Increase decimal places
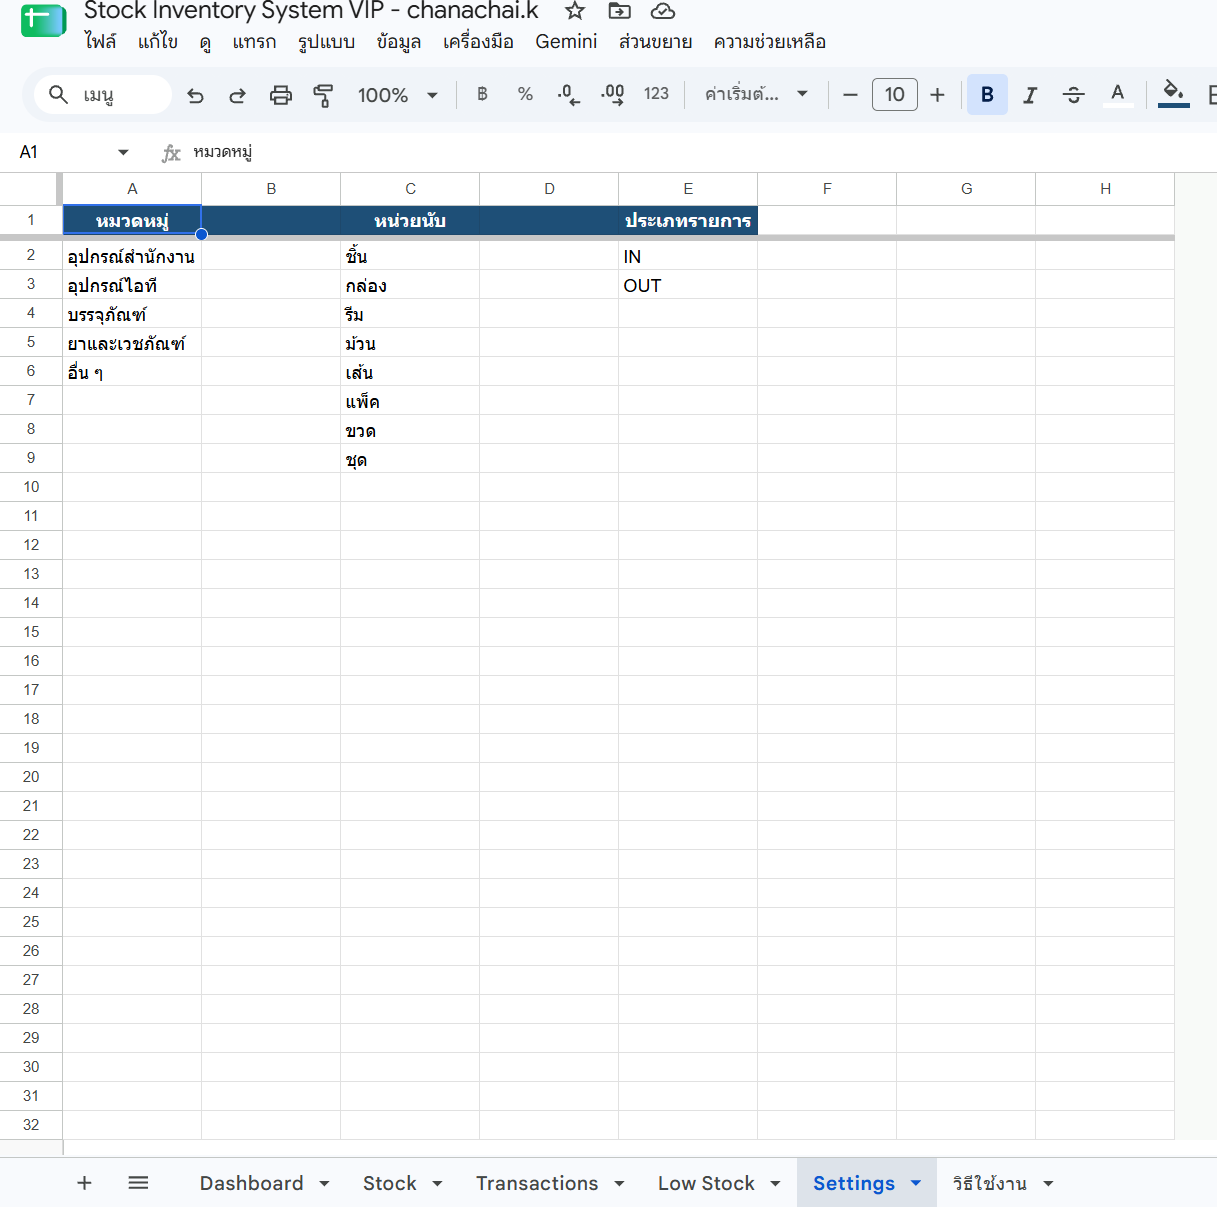The height and width of the screenshot is (1207, 1217). coord(612,94)
